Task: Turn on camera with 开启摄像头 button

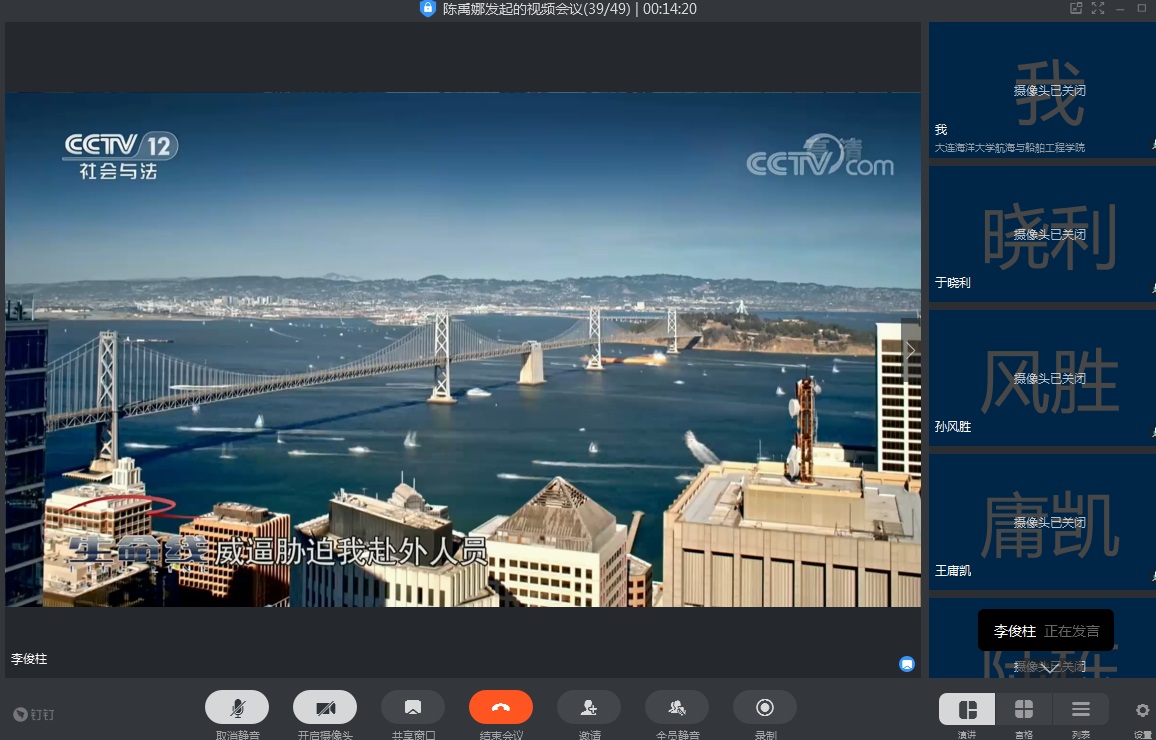Action: [325, 707]
